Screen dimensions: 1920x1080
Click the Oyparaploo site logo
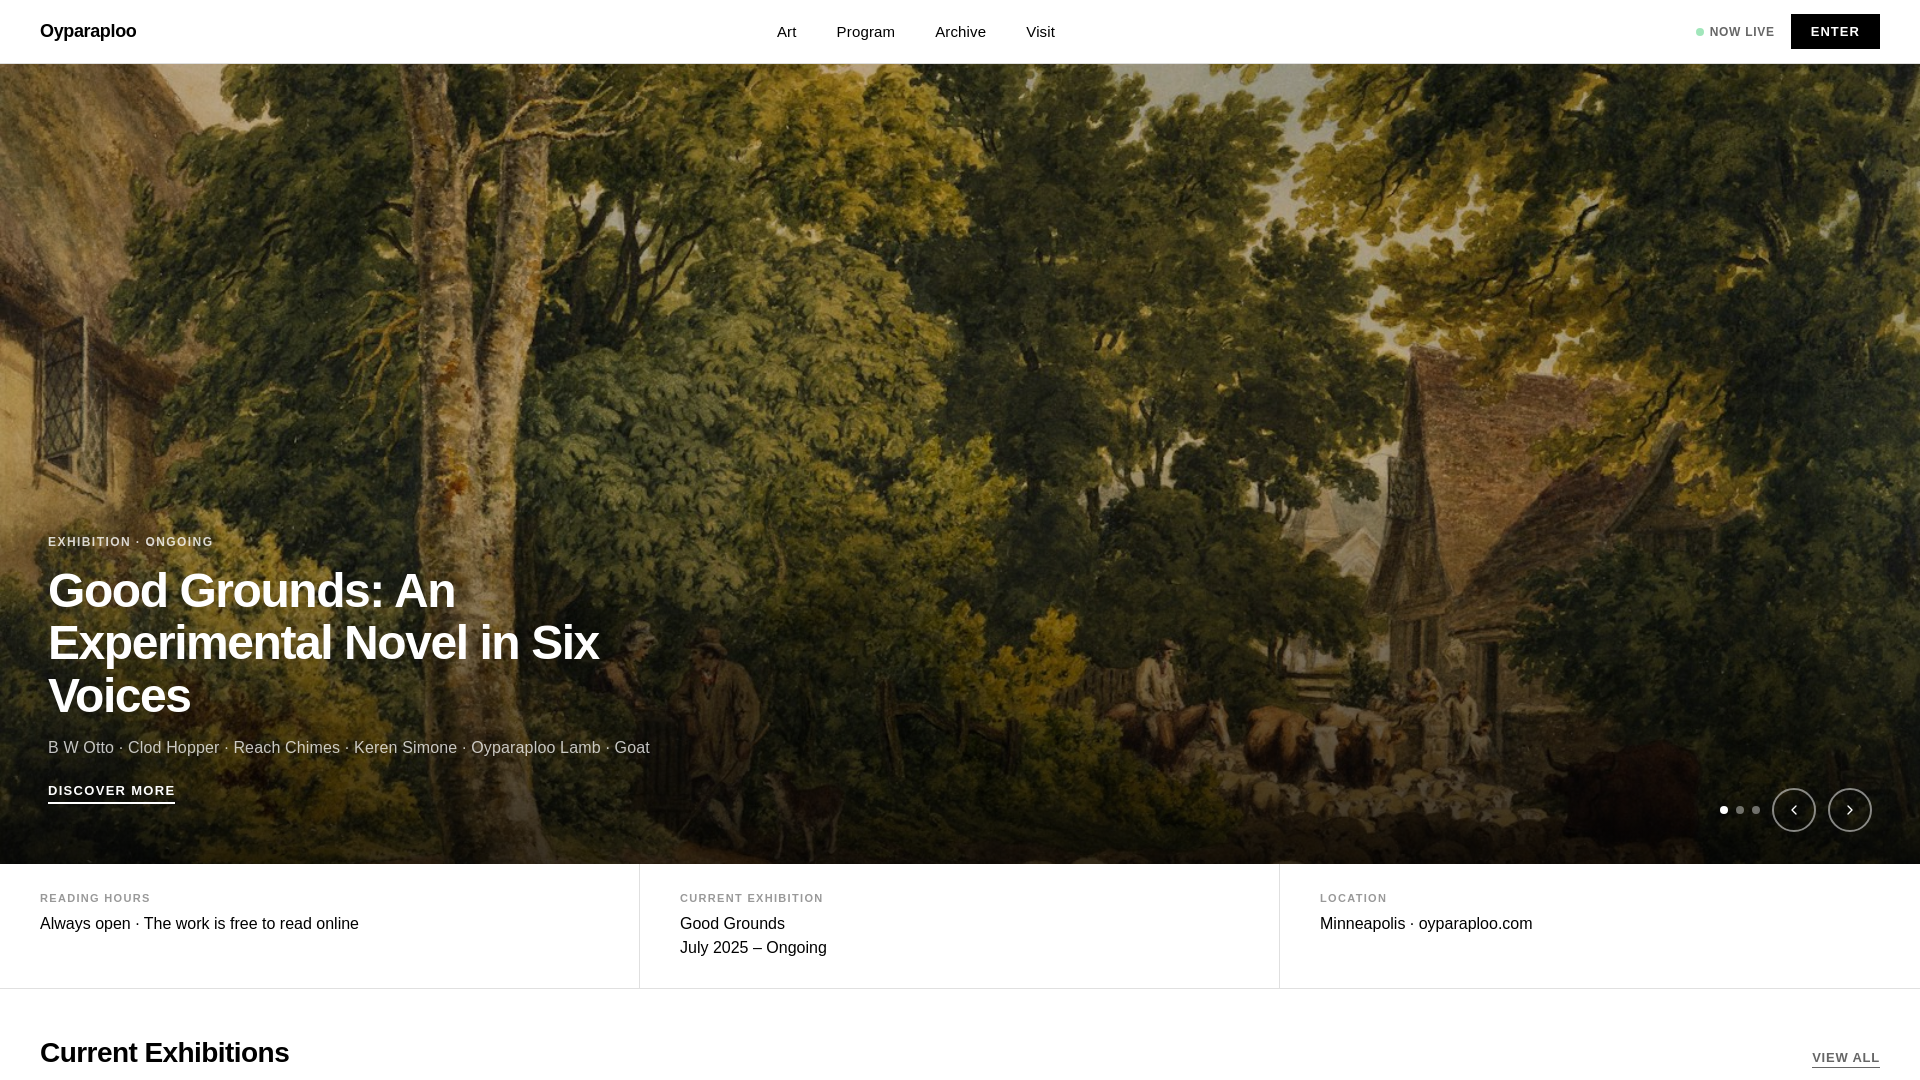pos(88,31)
